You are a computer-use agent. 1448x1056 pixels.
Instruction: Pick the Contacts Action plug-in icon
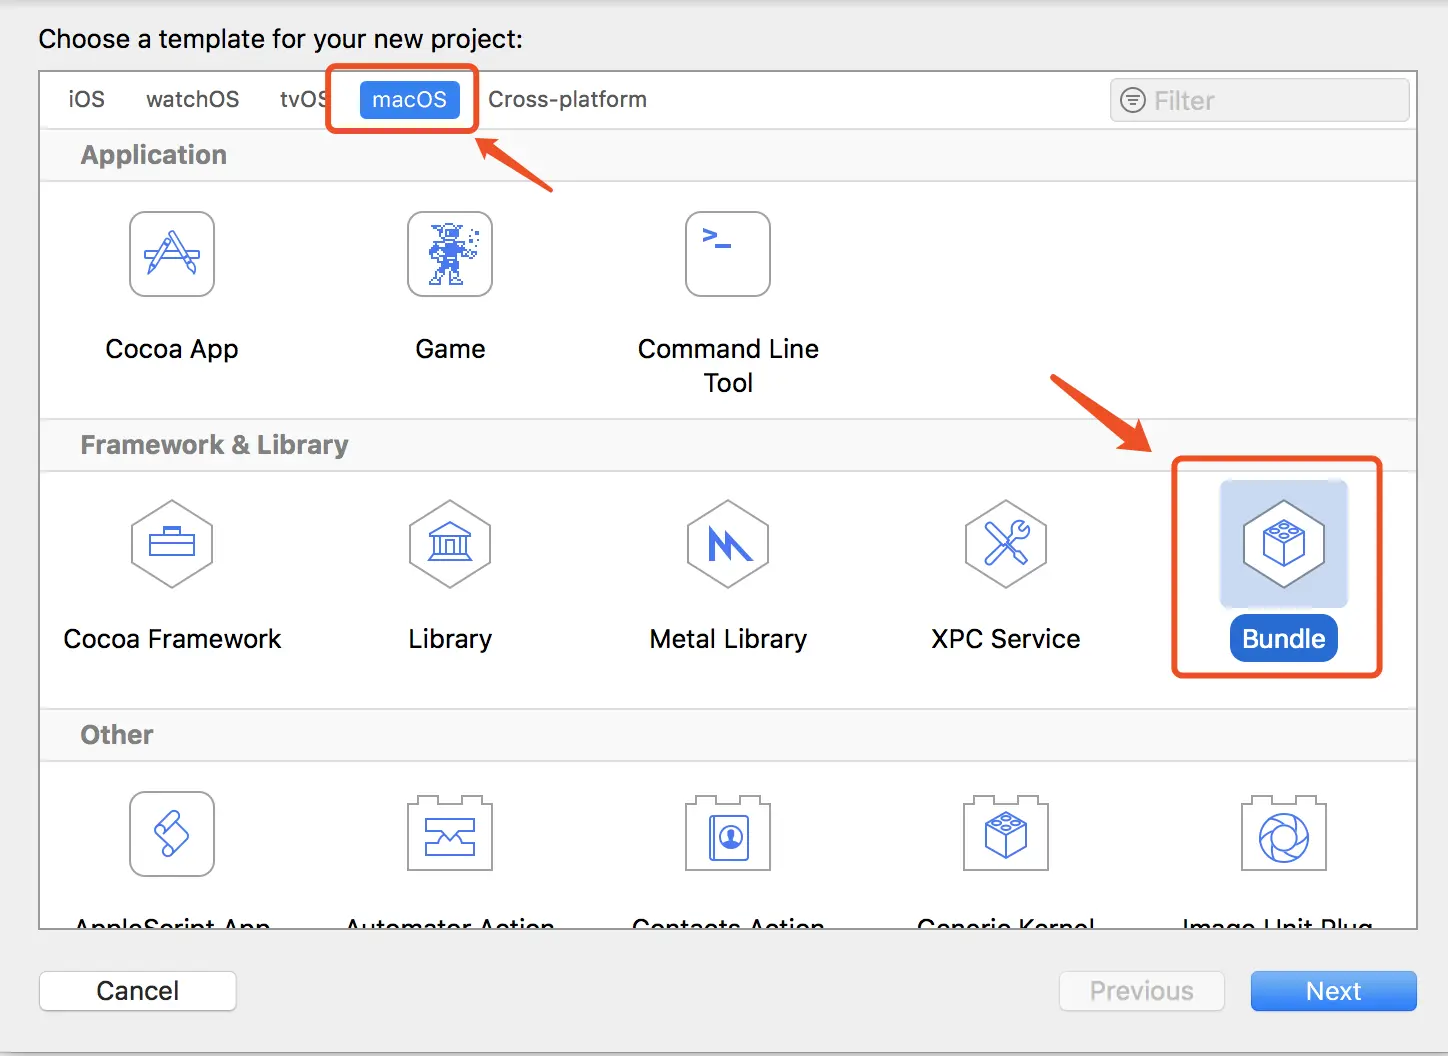[728, 834]
